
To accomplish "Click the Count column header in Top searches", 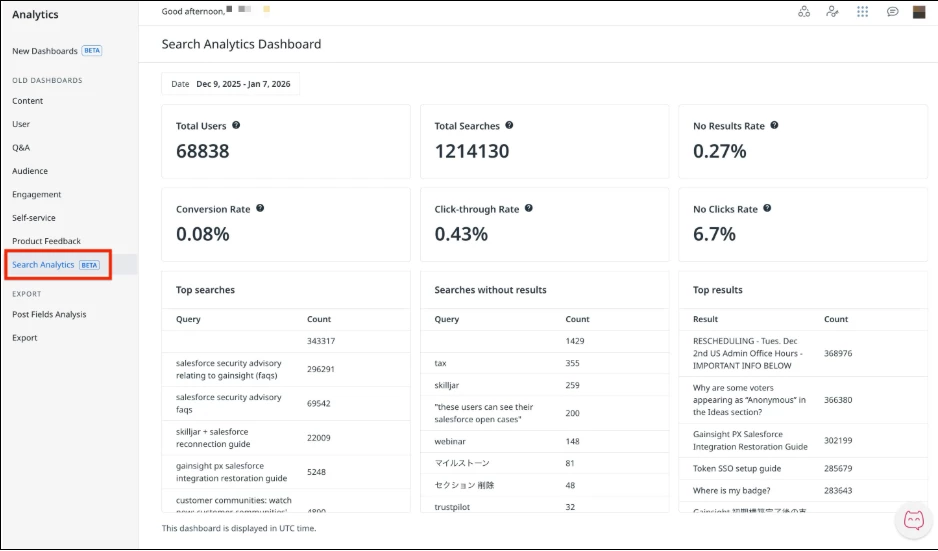I will [x=319, y=319].
